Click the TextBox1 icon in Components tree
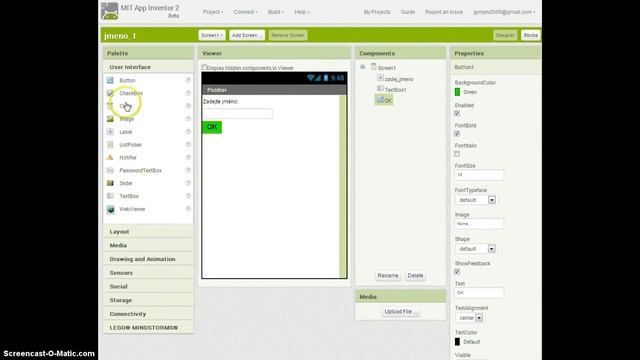Image resolution: width=640 pixels, height=360 pixels. click(380, 89)
